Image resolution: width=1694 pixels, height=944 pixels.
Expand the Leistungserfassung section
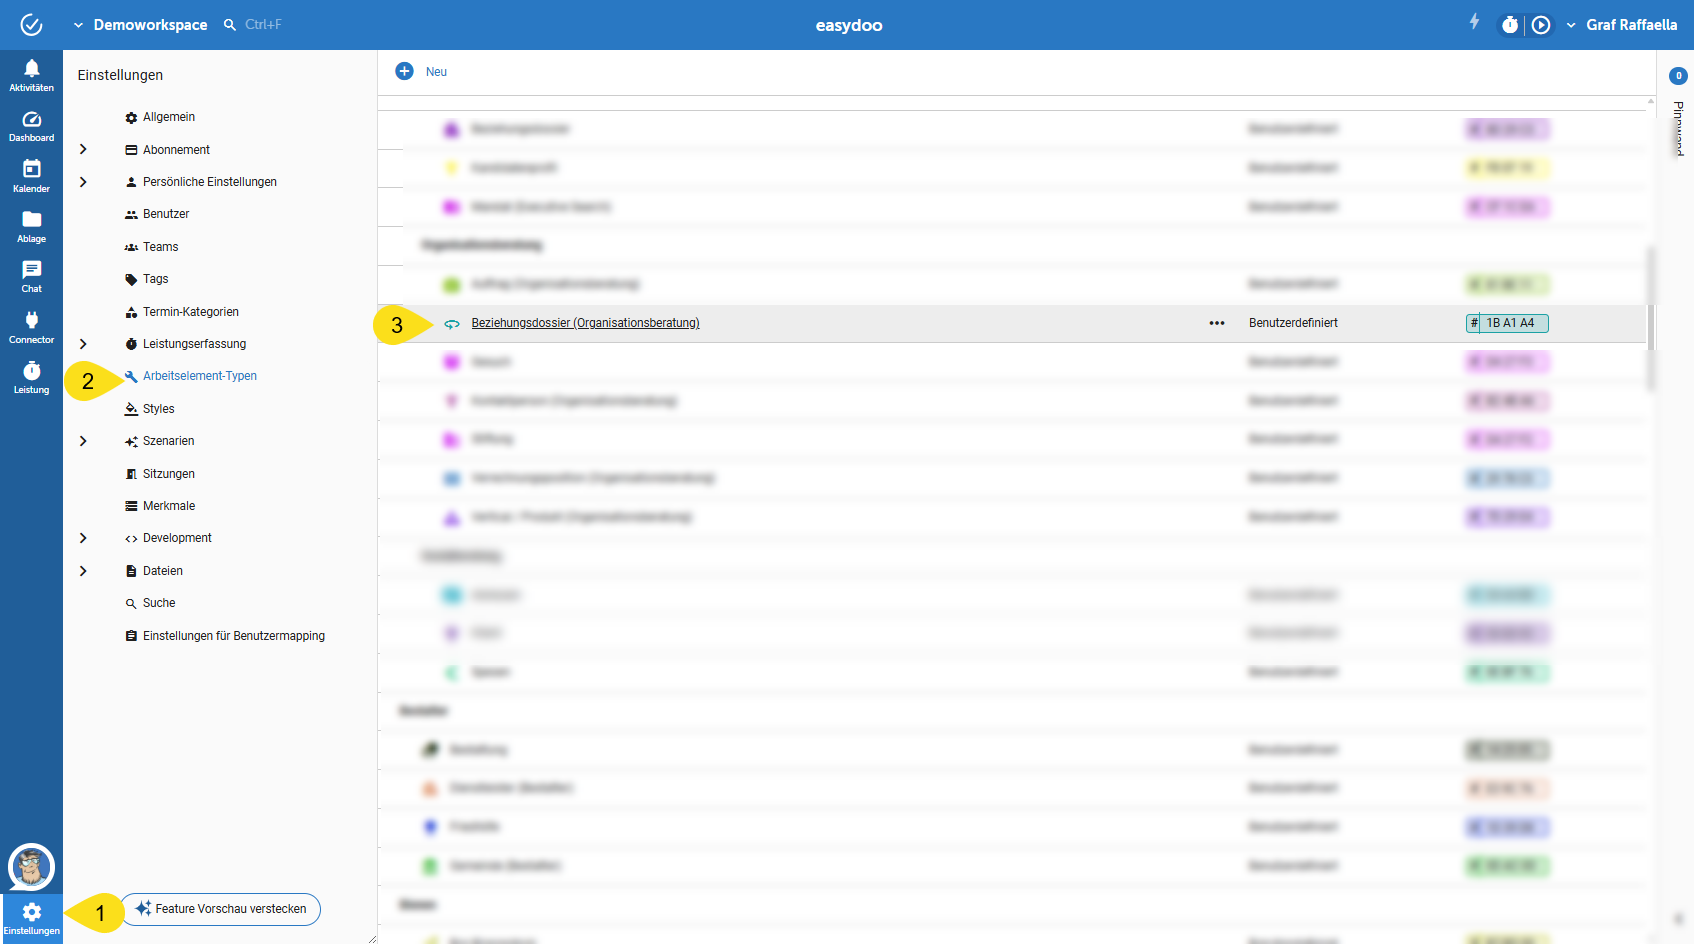point(83,344)
